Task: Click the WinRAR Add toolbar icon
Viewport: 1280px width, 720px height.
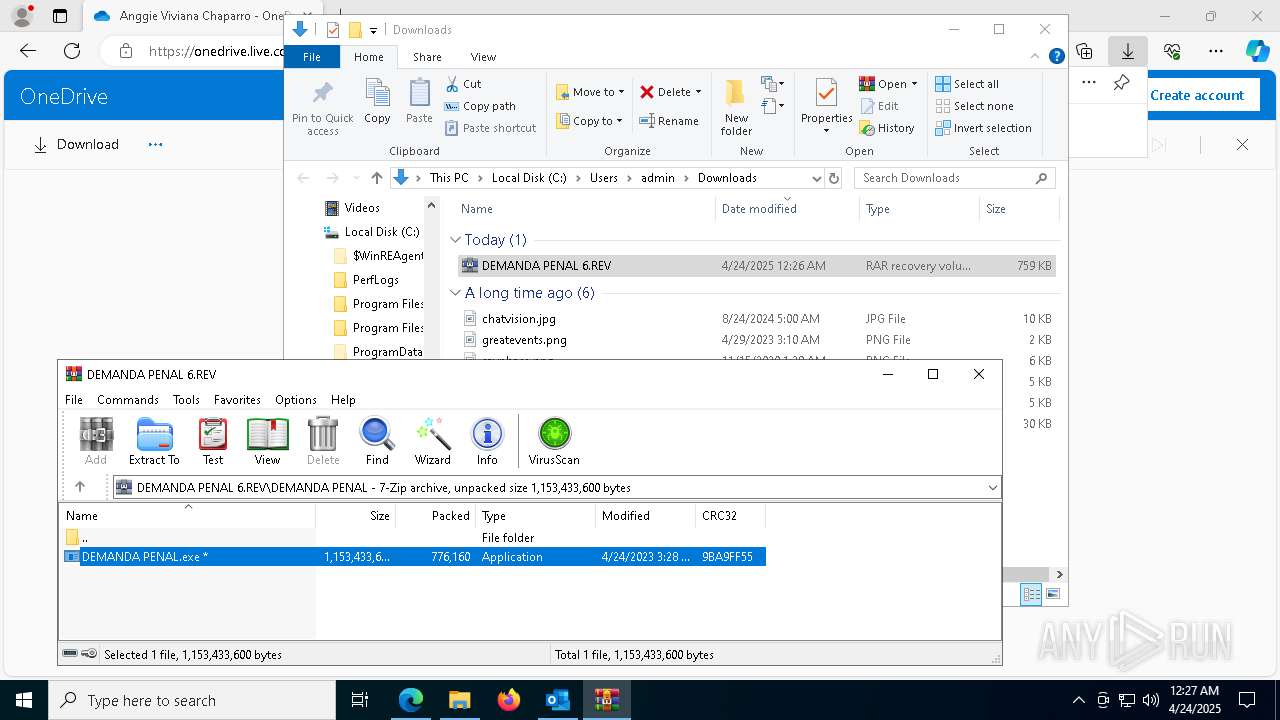Action: coord(96,441)
